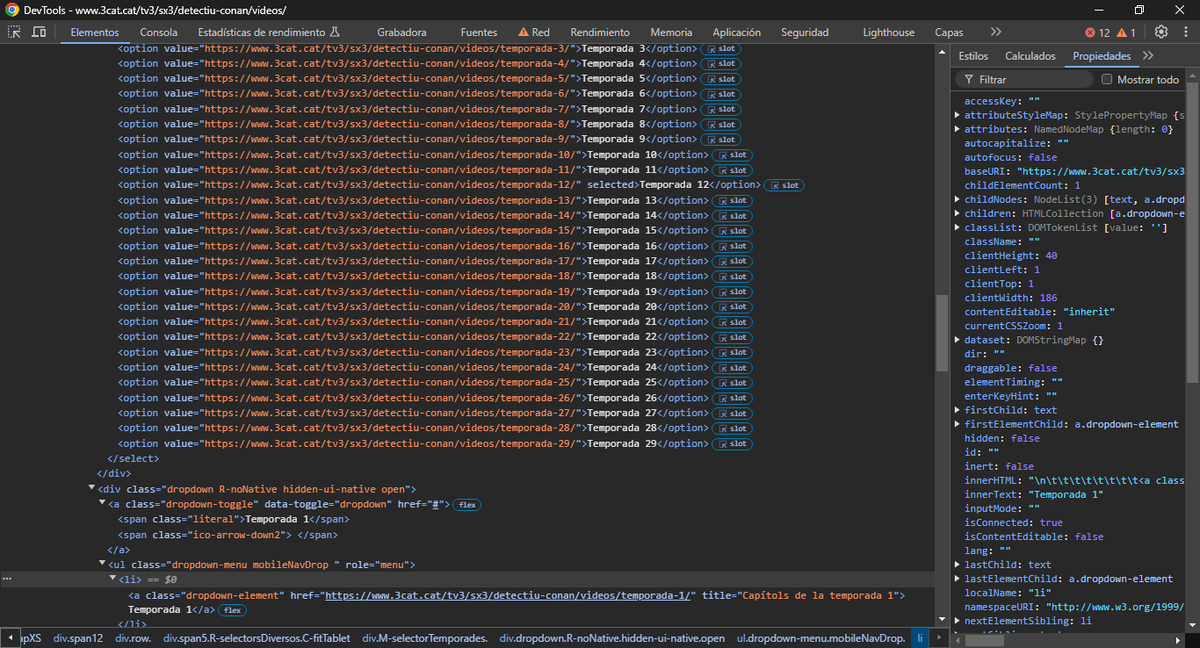
Task: Click the slot badge beside Temporada 10
Action: point(733,155)
